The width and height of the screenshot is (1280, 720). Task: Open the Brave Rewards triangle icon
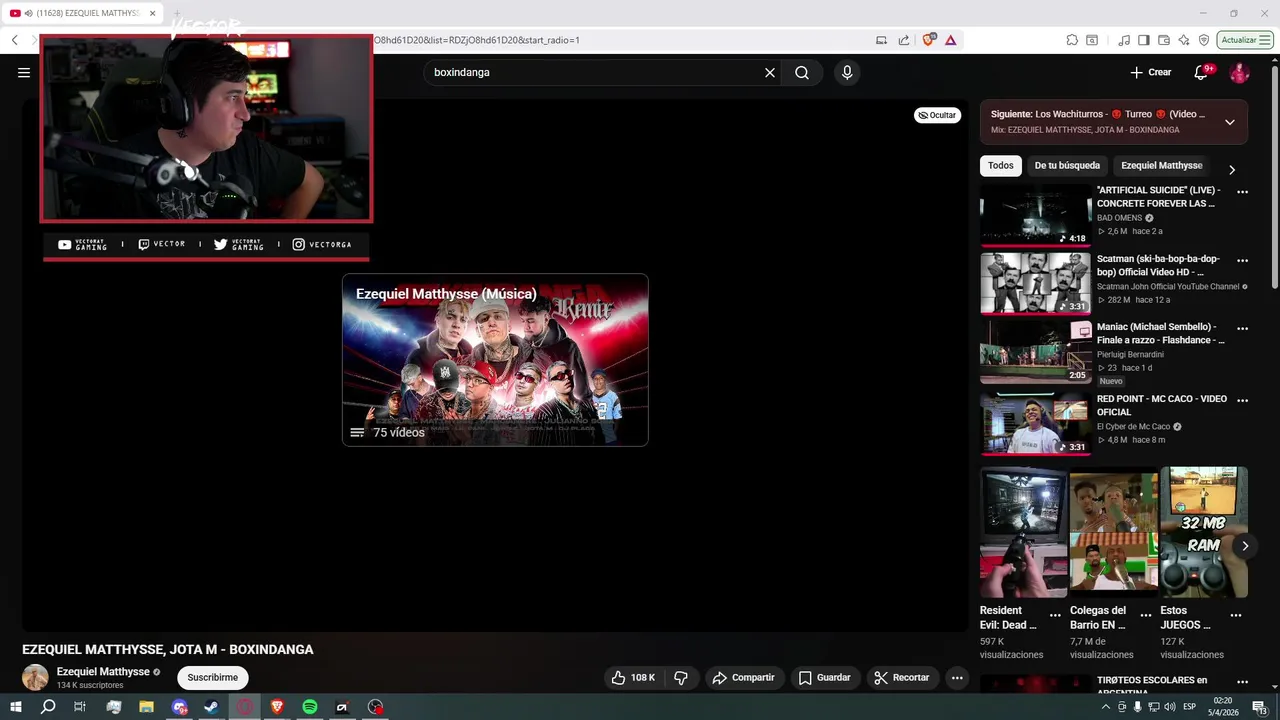(950, 40)
